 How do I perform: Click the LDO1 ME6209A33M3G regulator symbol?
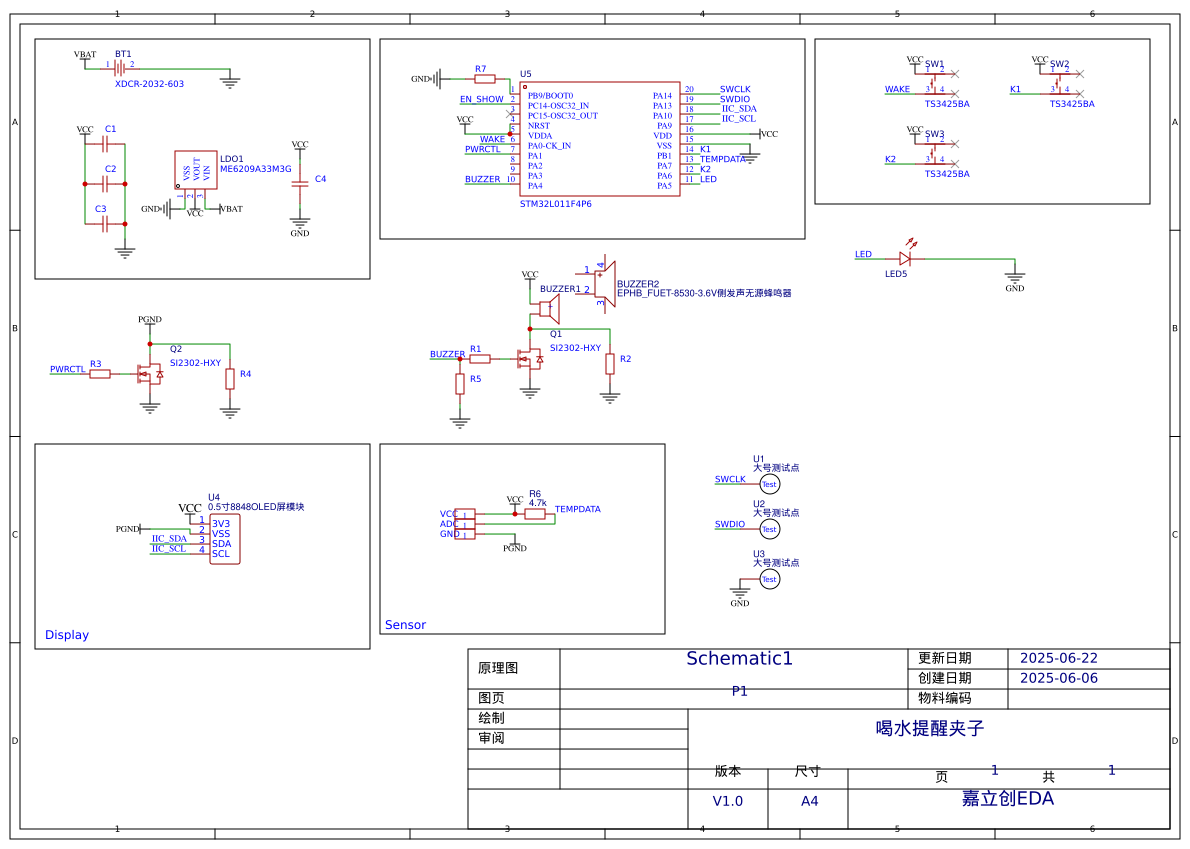click(196, 169)
